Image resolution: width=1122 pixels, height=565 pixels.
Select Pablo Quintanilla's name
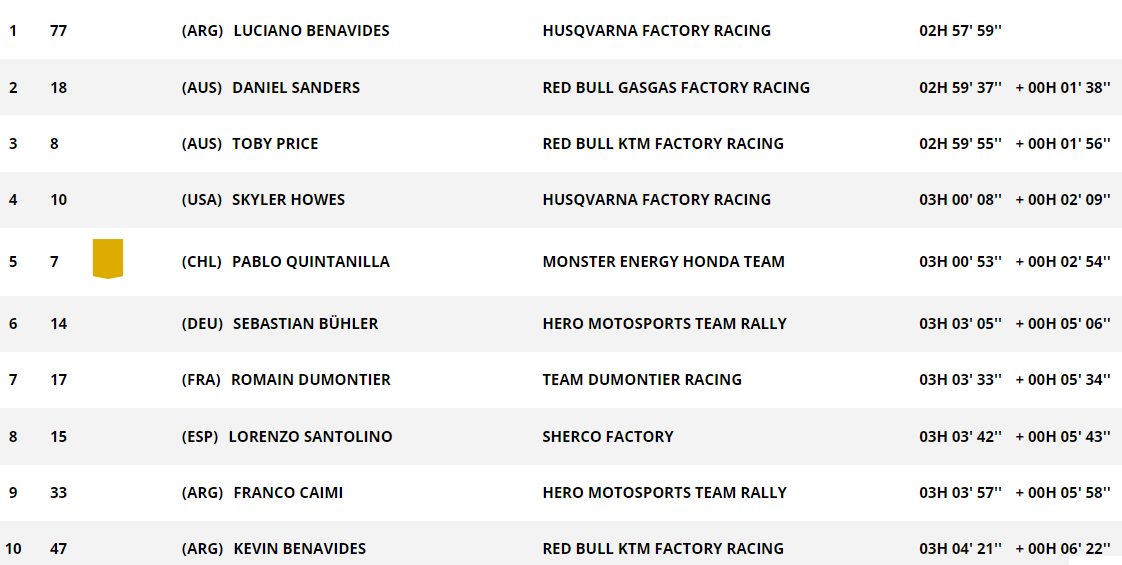coord(311,262)
